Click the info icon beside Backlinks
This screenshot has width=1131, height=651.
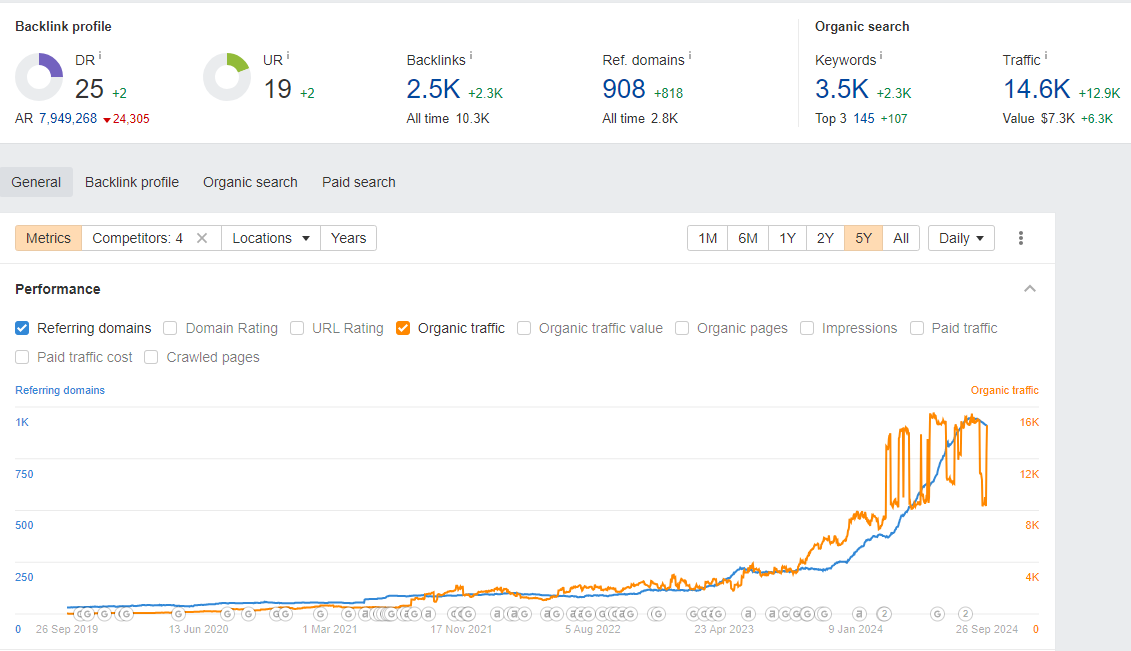[471, 57]
